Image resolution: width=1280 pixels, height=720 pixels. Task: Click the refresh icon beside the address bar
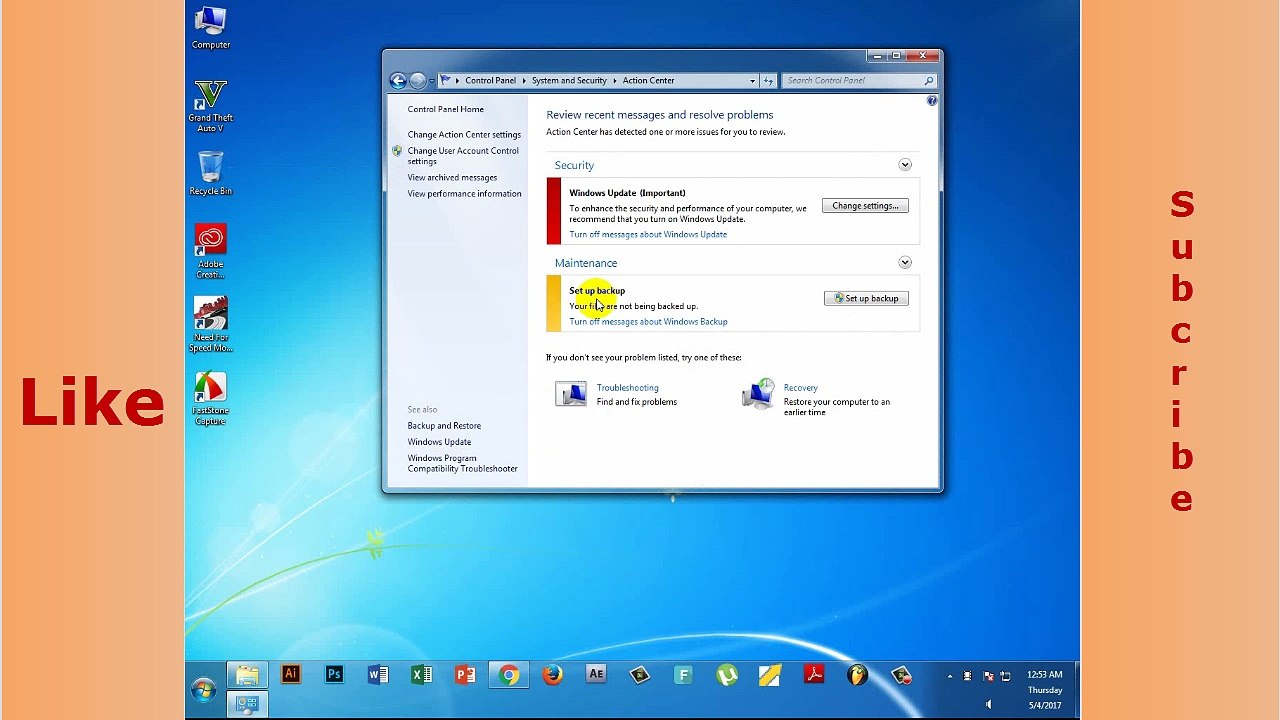768,81
